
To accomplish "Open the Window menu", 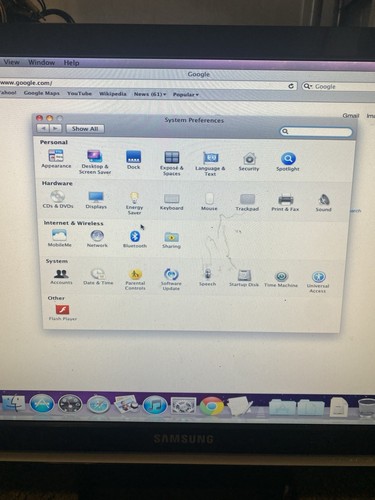I will point(41,62).
